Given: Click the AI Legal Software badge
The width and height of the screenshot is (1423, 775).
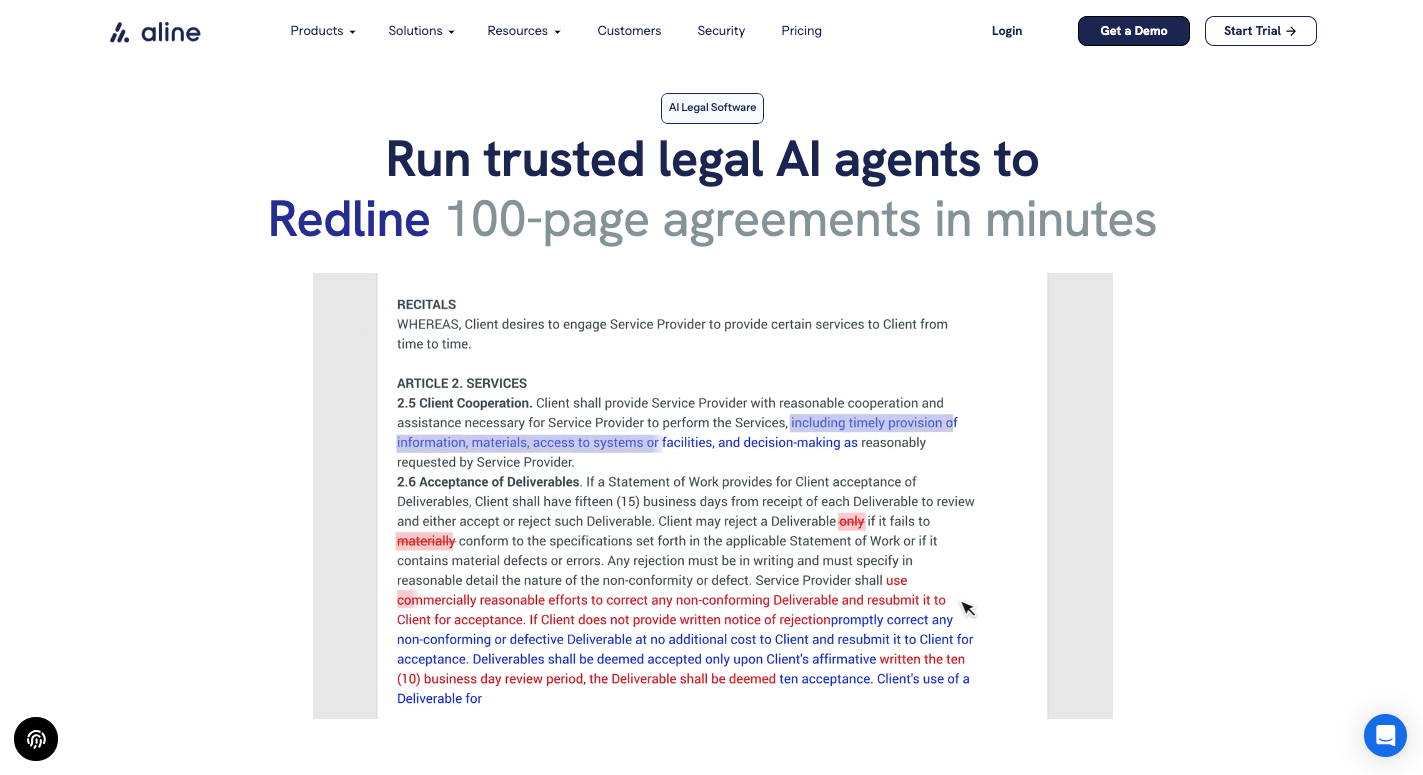Looking at the screenshot, I should click(x=712, y=108).
